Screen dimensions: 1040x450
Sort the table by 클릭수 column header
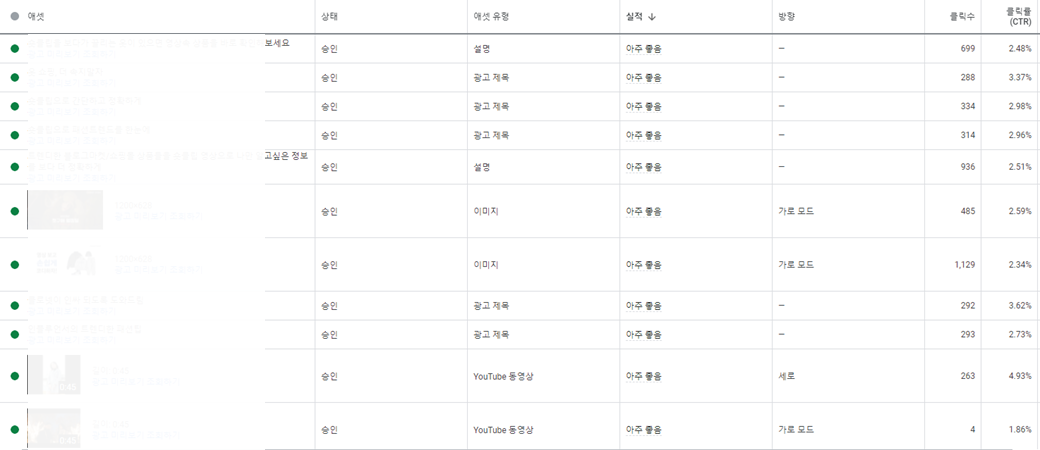tap(962, 17)
